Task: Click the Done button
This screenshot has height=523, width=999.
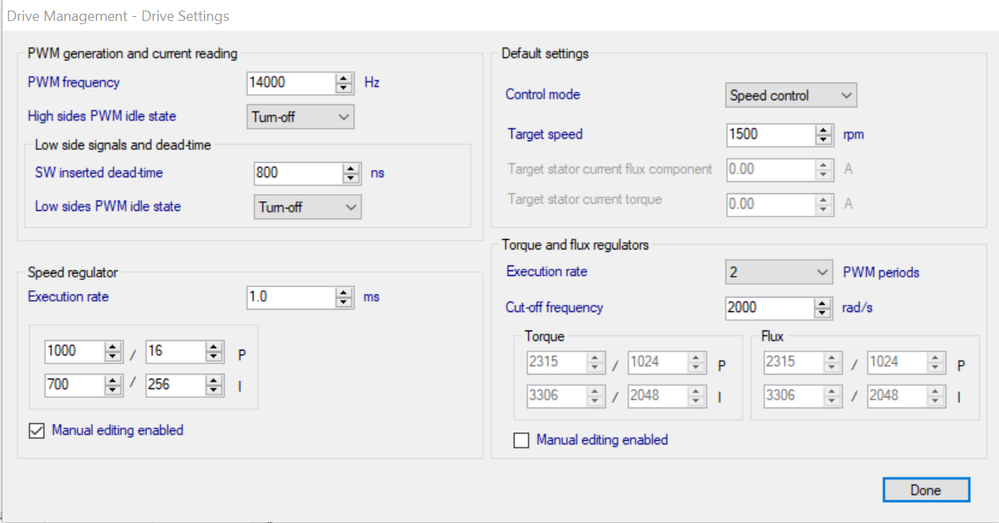Action: [926, 490]
